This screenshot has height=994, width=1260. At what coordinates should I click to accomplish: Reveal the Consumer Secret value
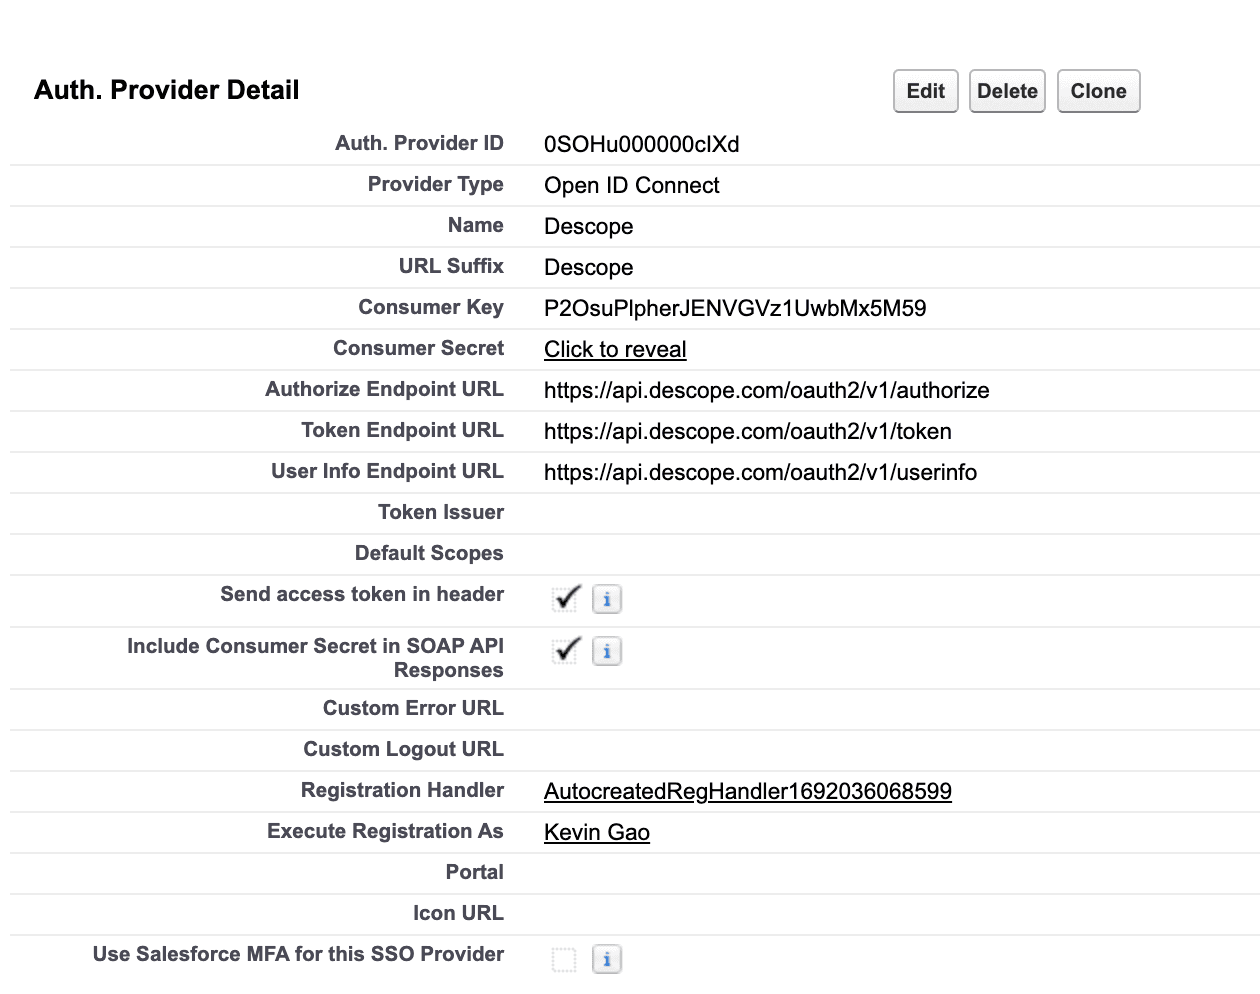(615, 349)
